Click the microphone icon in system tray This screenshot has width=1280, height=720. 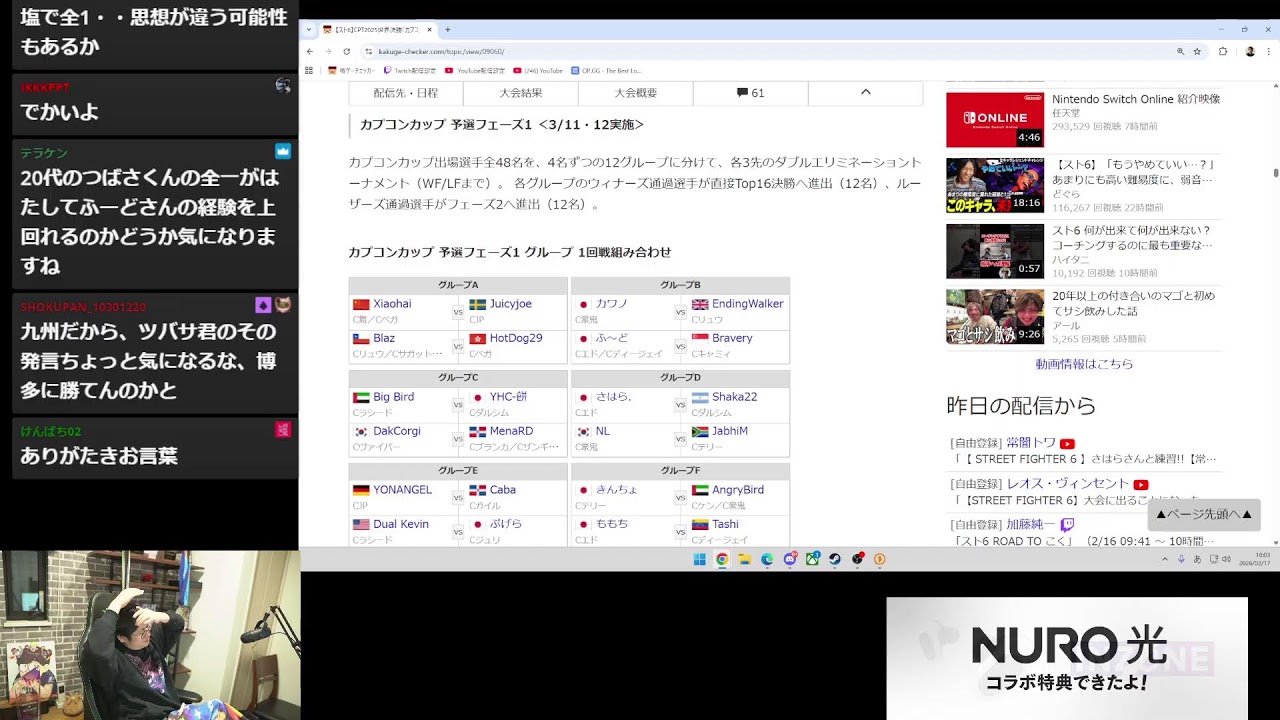pyautogui.click(x=1182, y=559)
